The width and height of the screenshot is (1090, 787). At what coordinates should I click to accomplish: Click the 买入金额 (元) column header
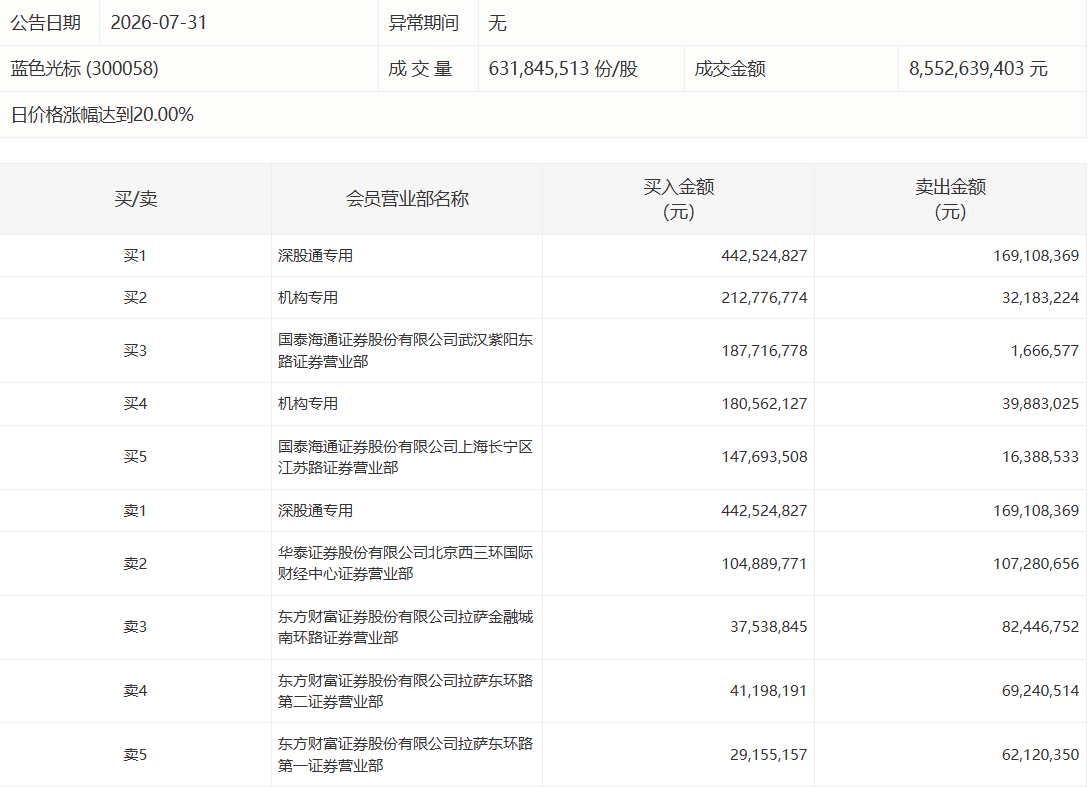(678, 199)
